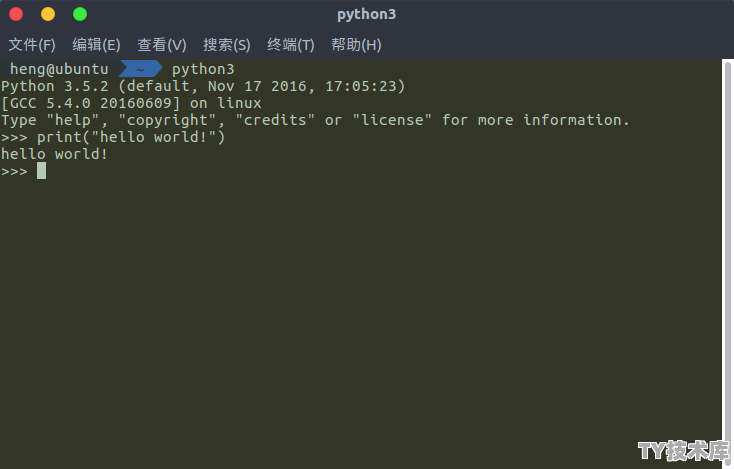Image resolution: width=734 pixels, height=469 pixels.
Task: Click the blue tilde directory arrow segment
Action: pyautogui.click(x=140, y=69)
